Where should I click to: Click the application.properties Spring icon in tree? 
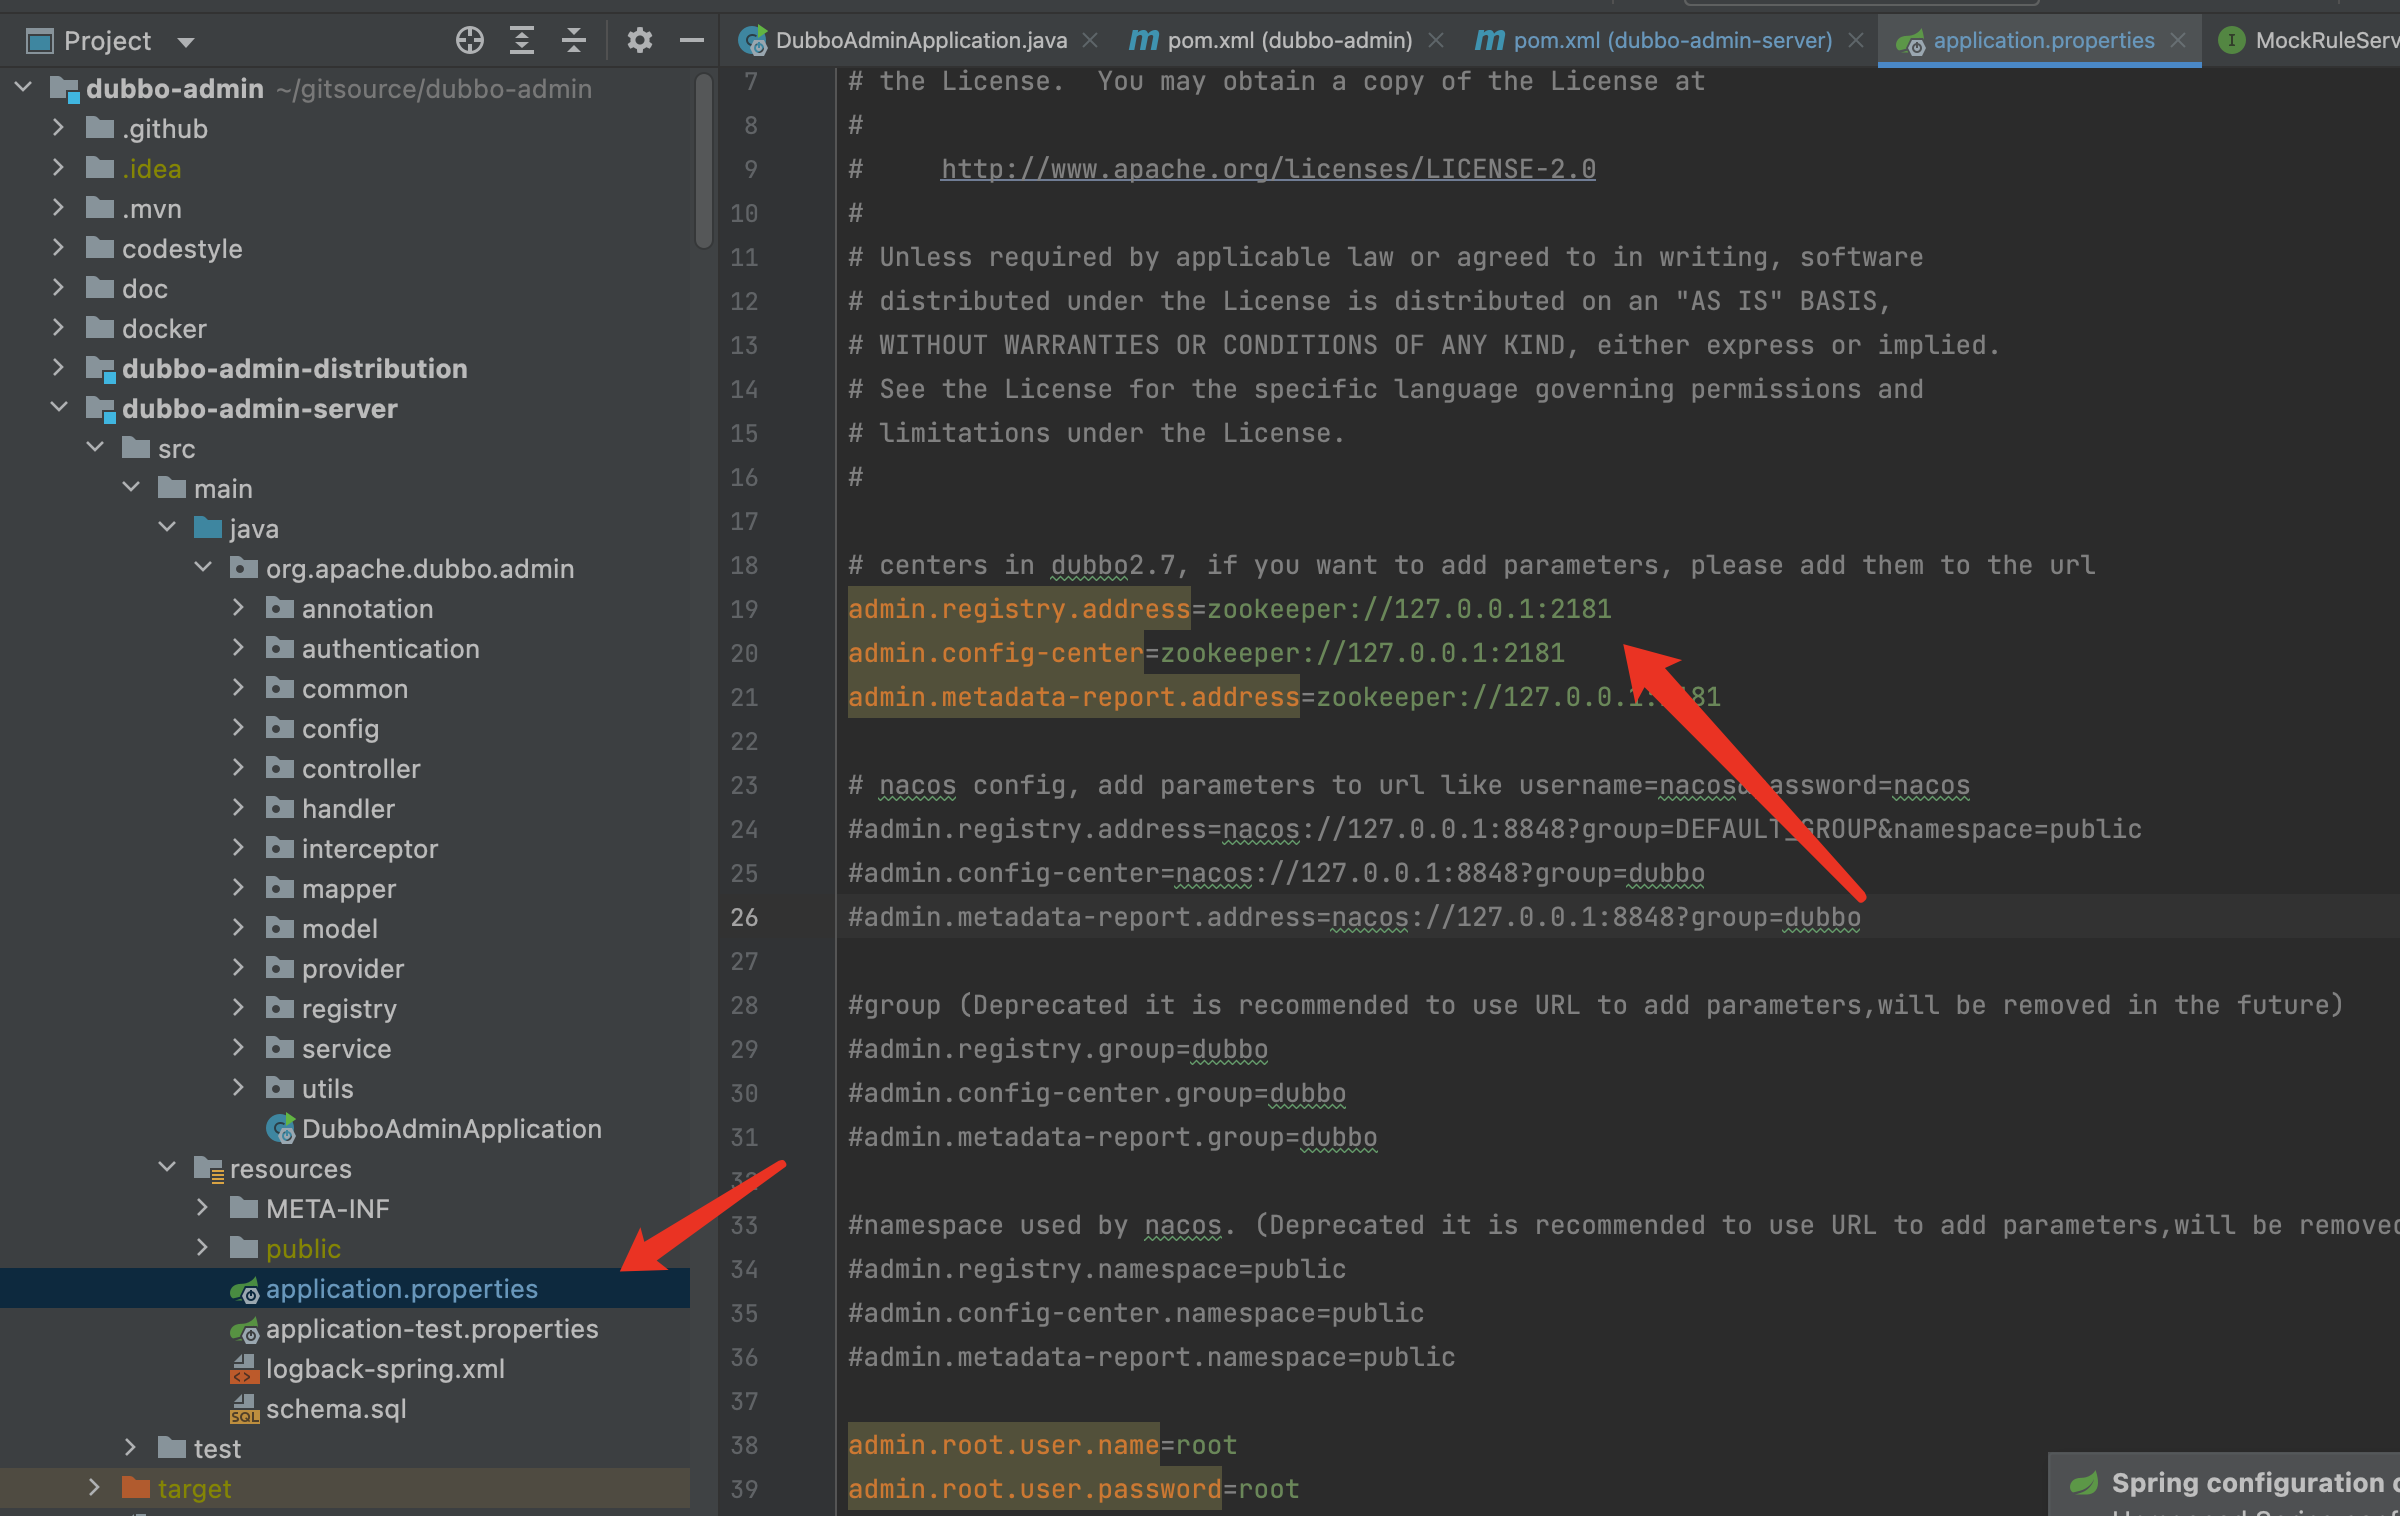click(x=245, y=1290)
